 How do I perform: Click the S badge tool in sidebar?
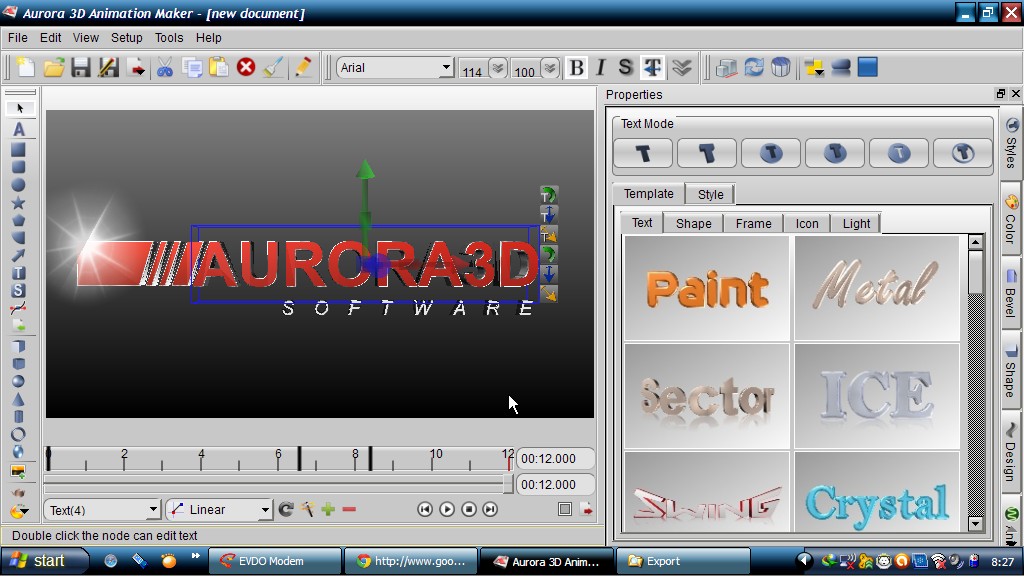click(18, 291)
